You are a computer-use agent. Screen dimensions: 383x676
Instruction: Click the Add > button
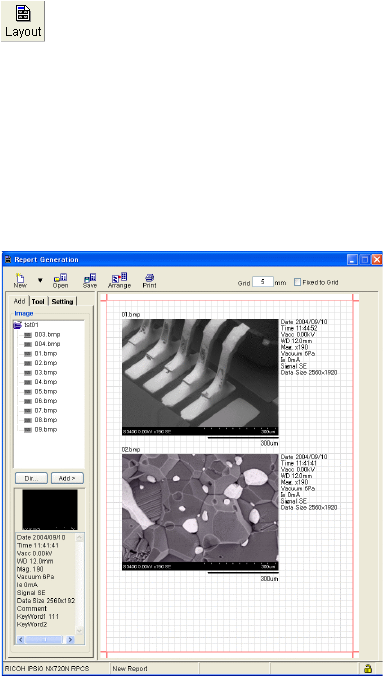67,478
